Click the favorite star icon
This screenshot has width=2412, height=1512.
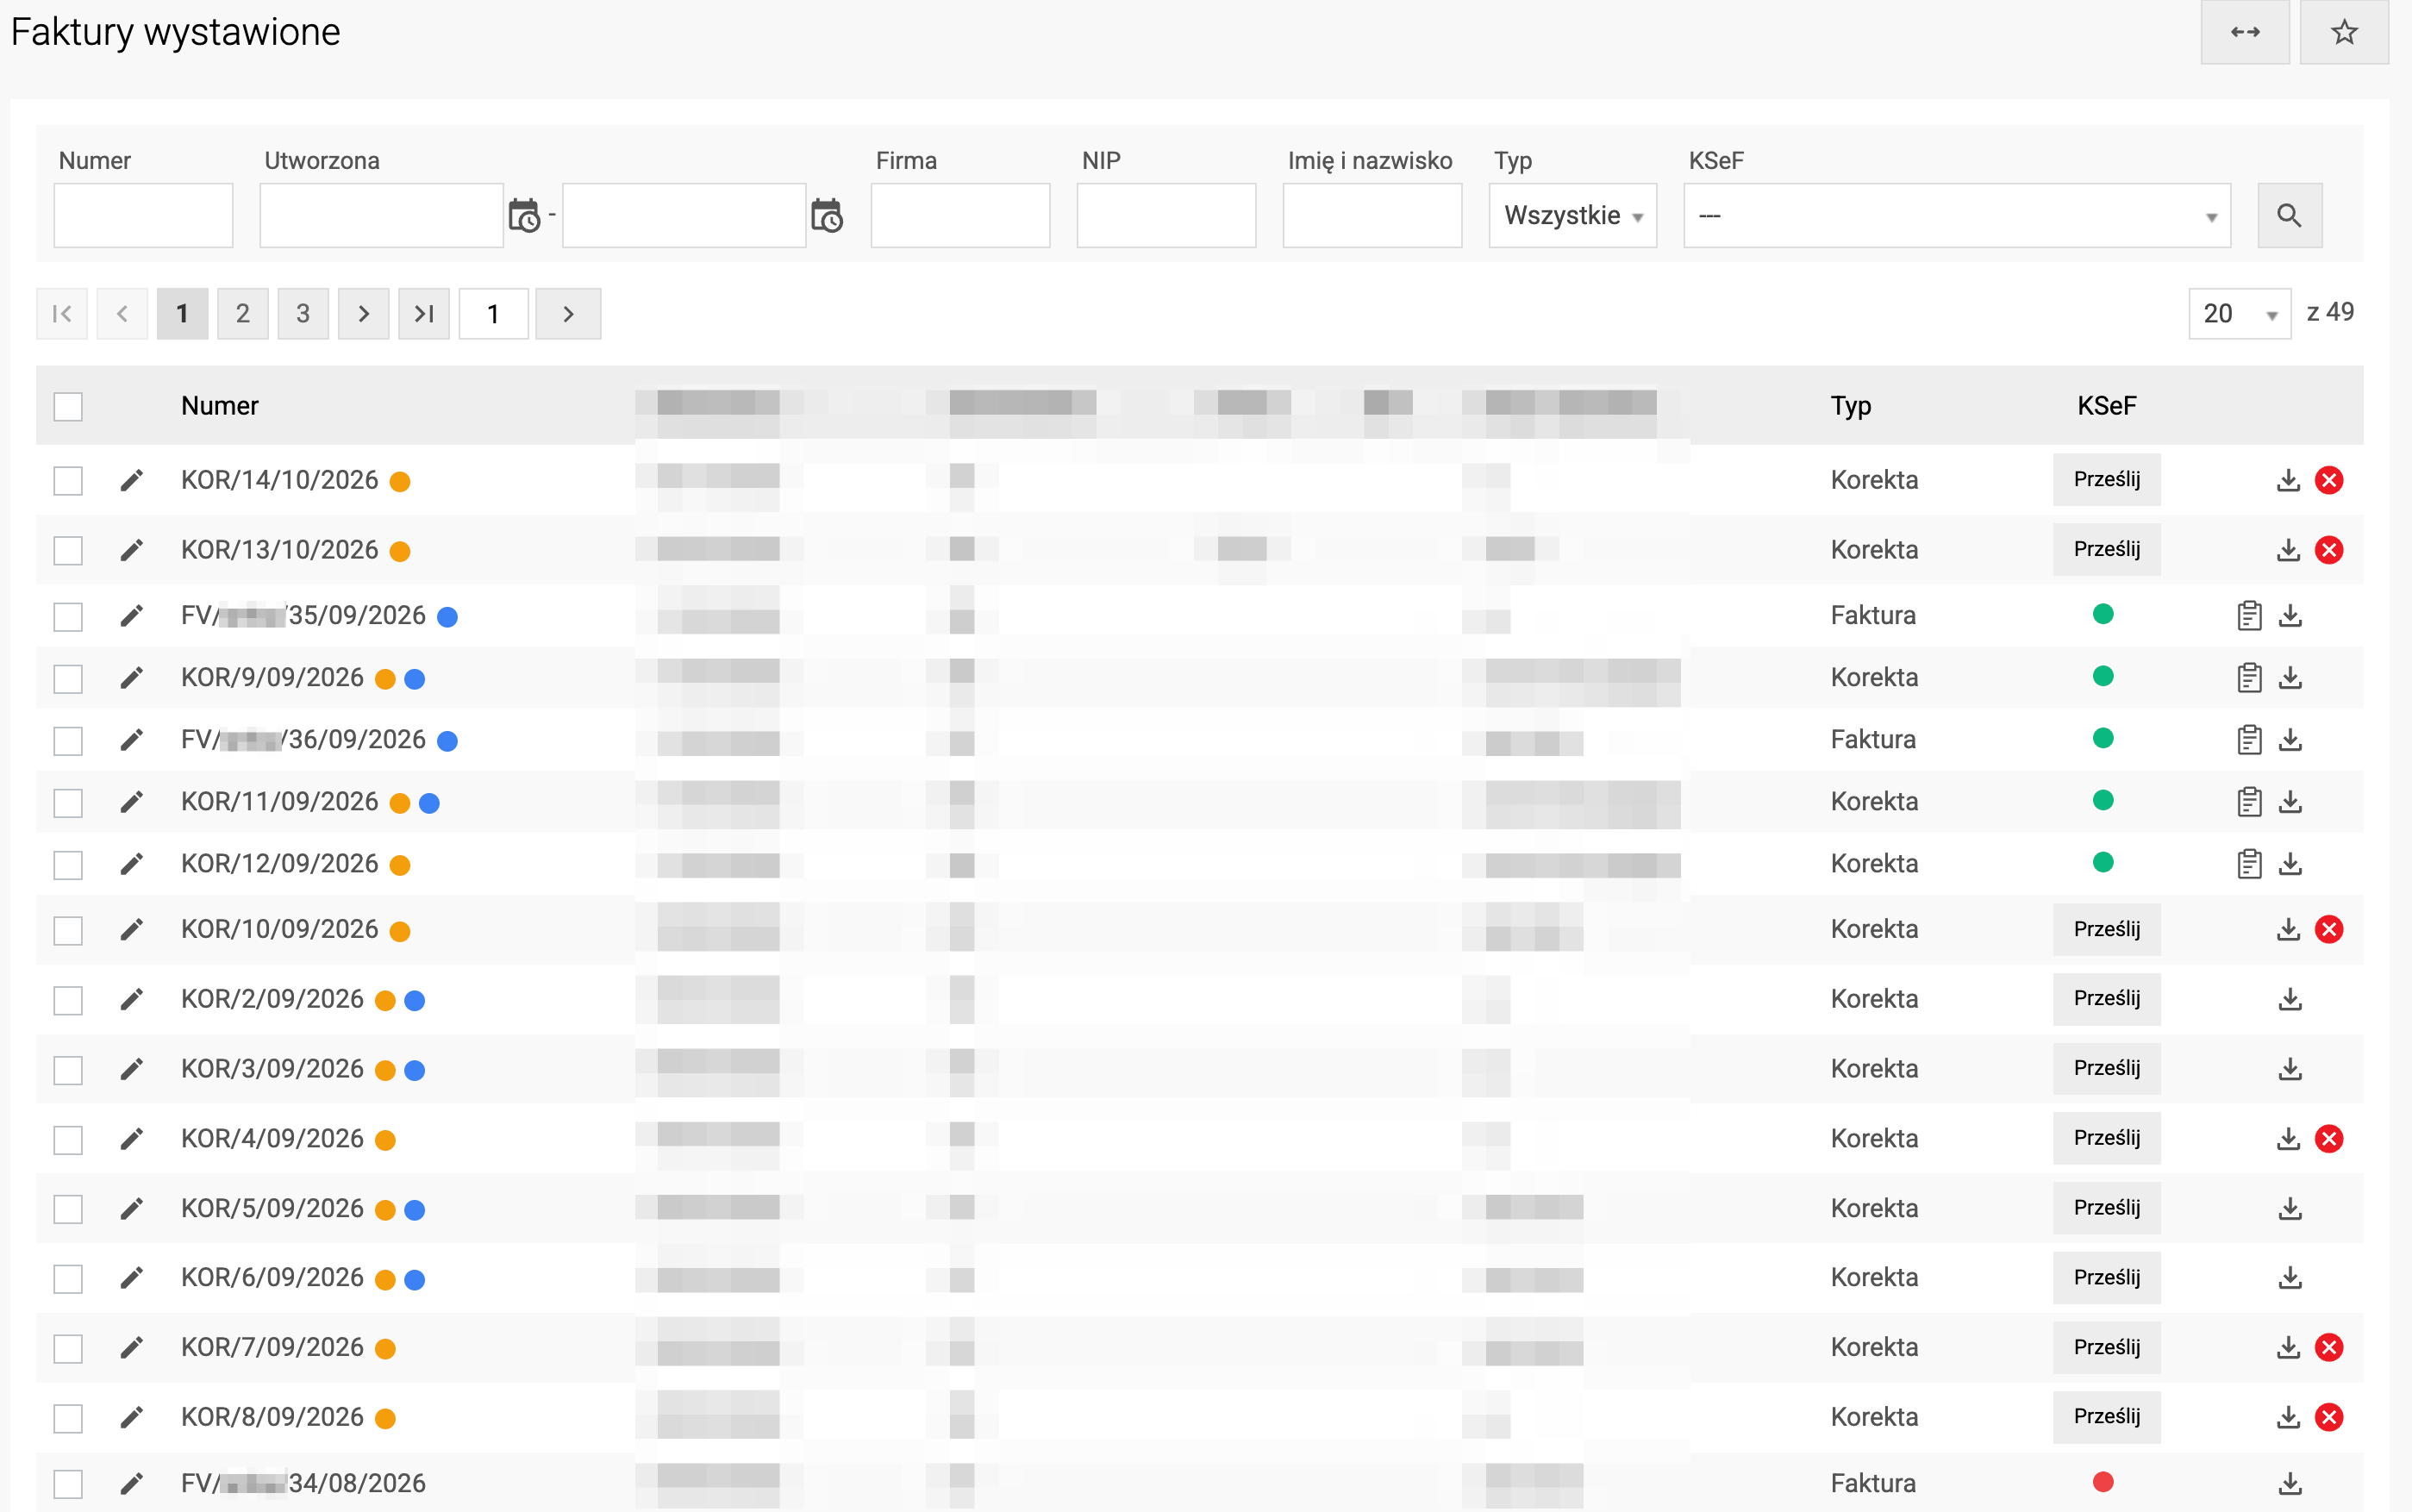pos(2344,32)
